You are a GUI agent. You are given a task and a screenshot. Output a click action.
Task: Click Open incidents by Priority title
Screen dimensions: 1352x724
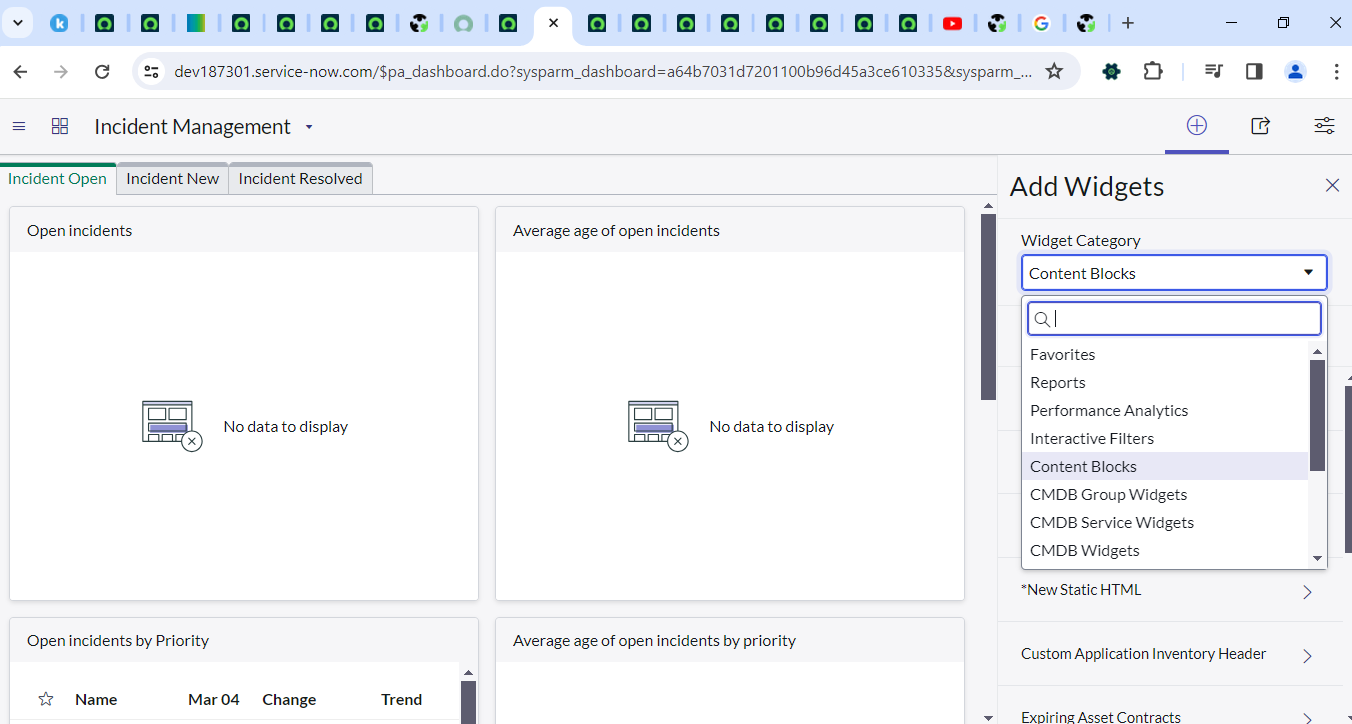coord(118,640)
